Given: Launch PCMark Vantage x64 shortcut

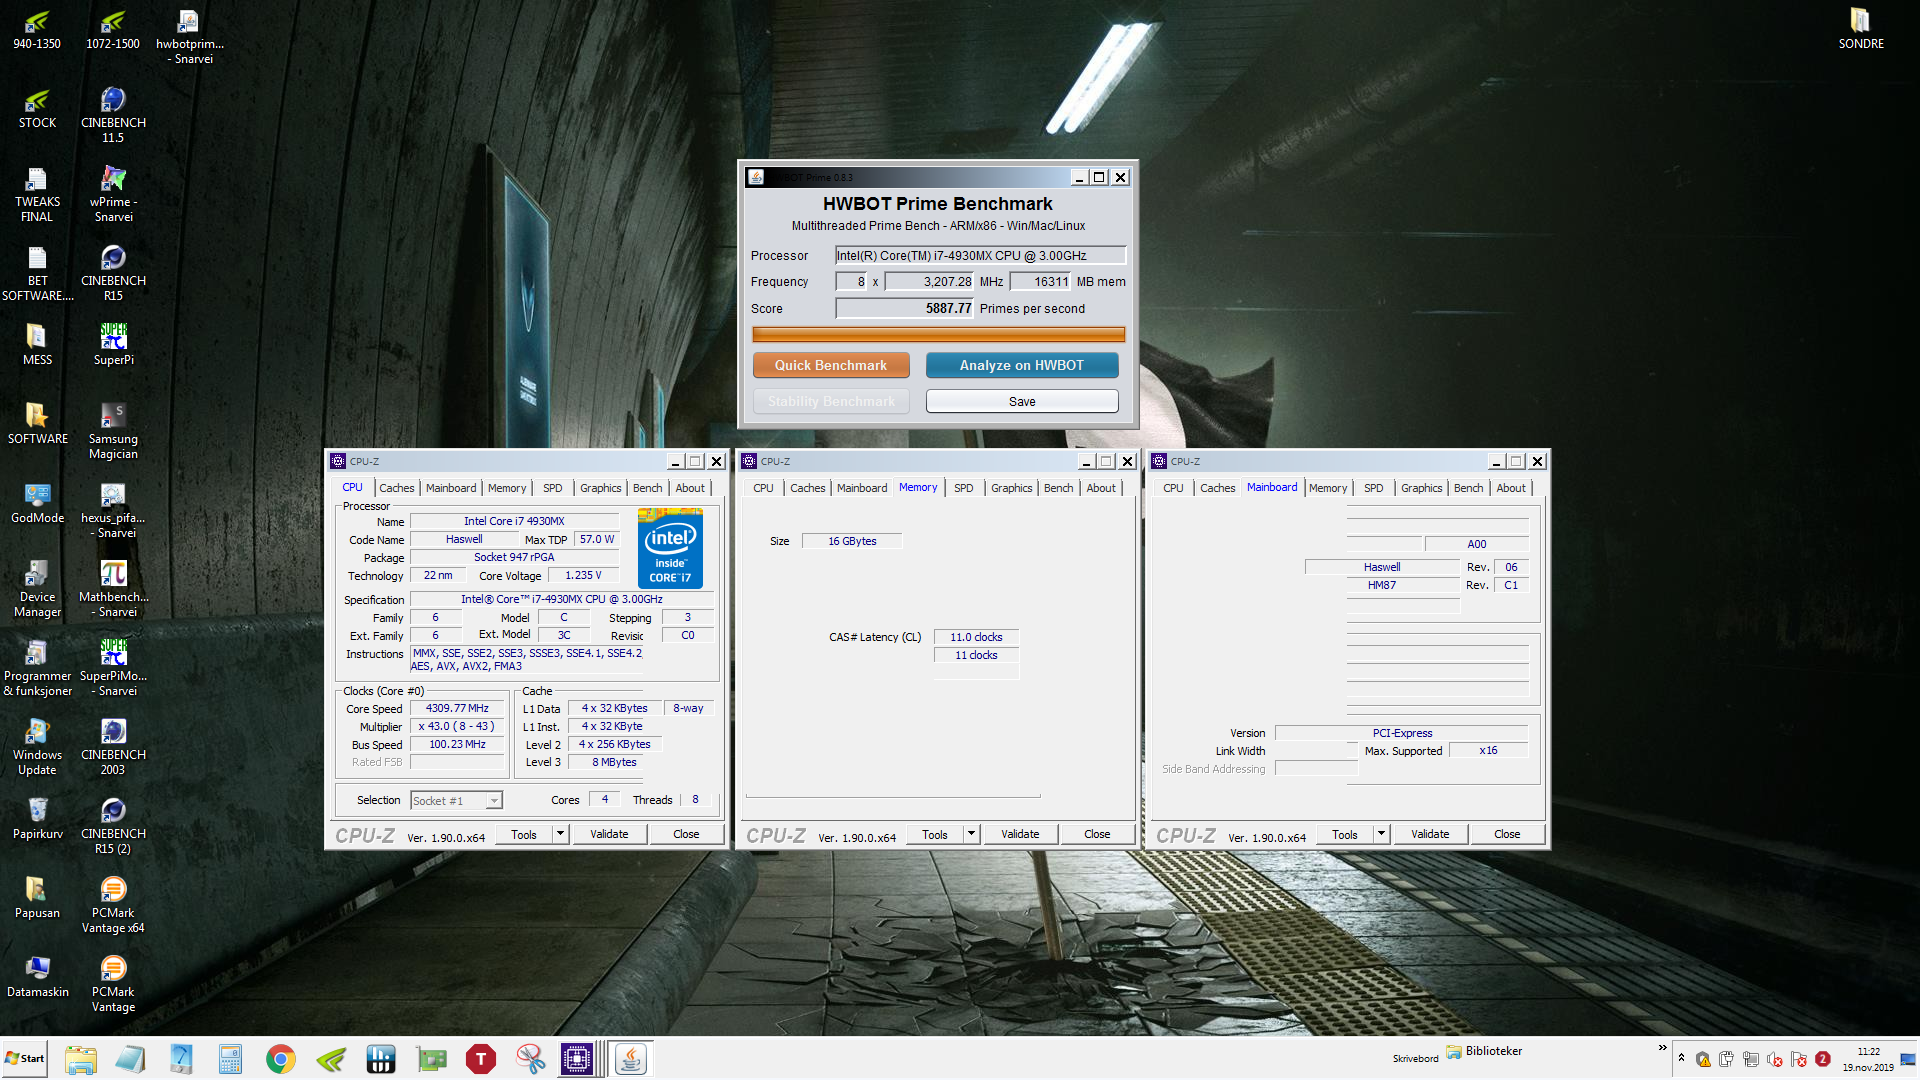Looking at the screenshot, I should coord(113,905).
